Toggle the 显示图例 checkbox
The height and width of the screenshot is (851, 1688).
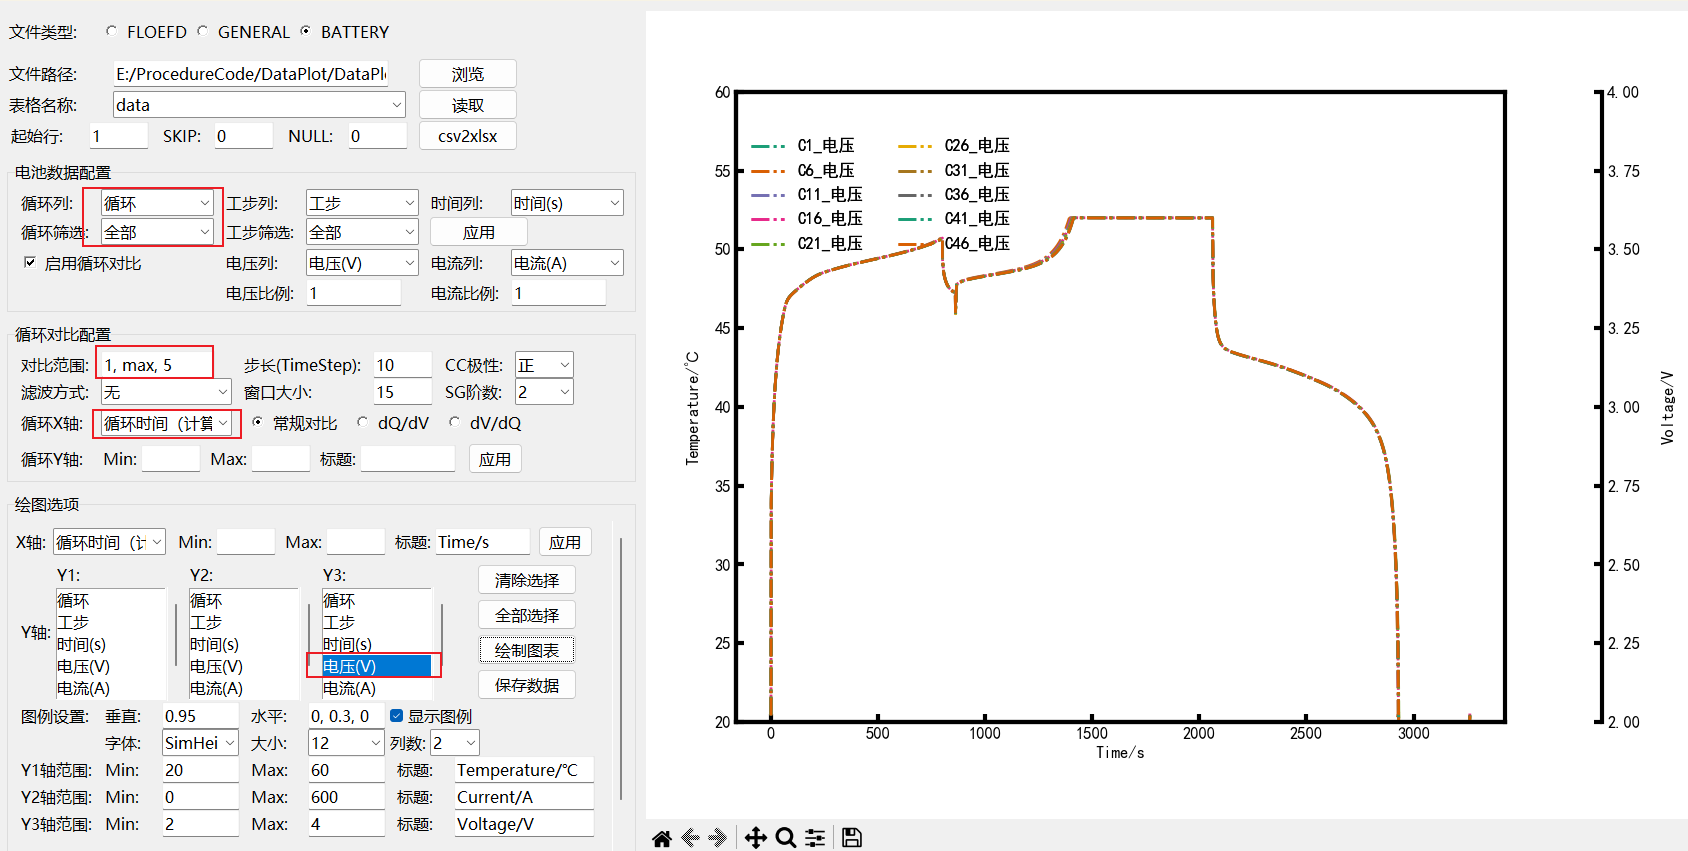pos(397,716)
